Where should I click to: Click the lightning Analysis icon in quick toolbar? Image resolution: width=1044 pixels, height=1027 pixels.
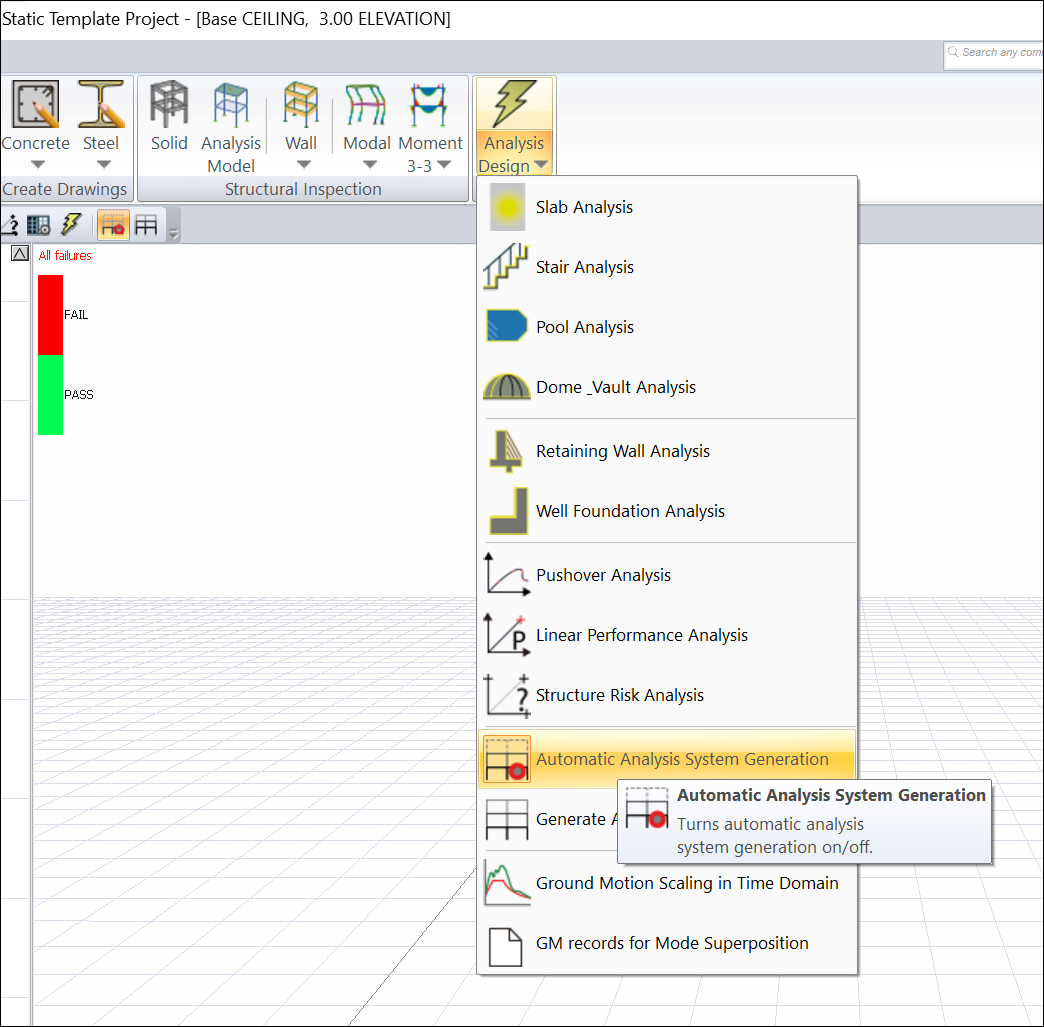pos(70,224)
